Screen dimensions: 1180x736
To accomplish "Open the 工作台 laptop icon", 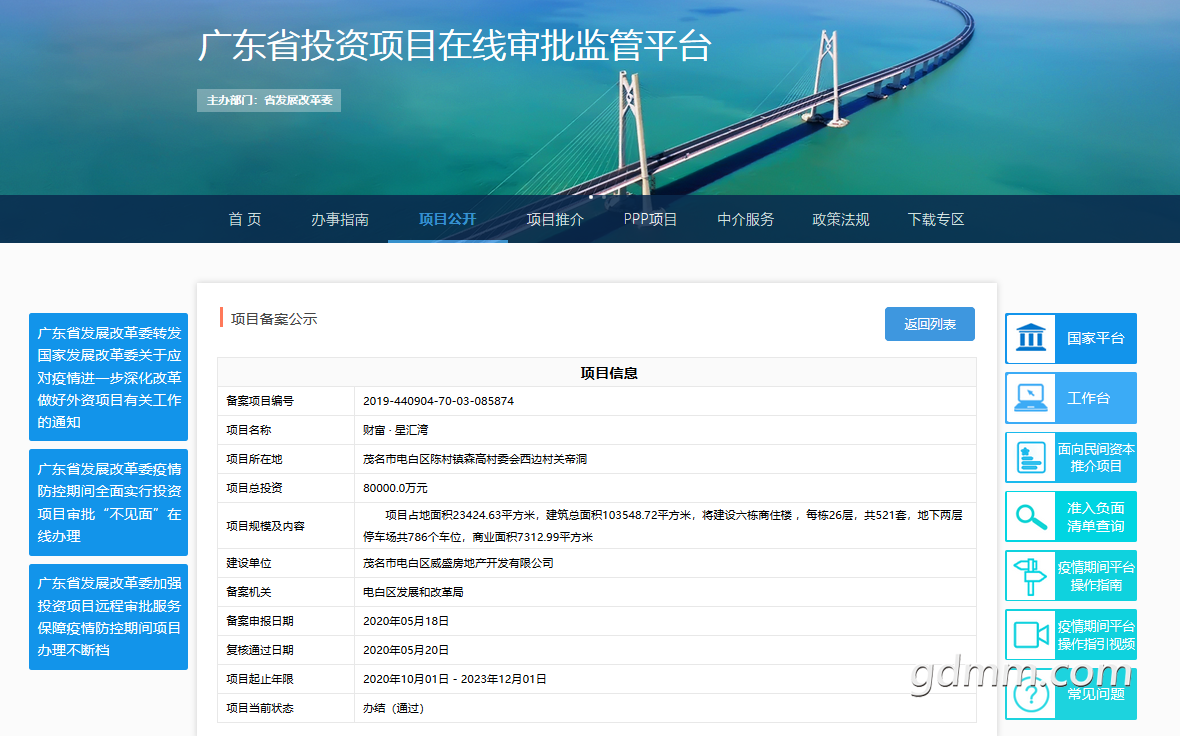I will (1030, 397).
